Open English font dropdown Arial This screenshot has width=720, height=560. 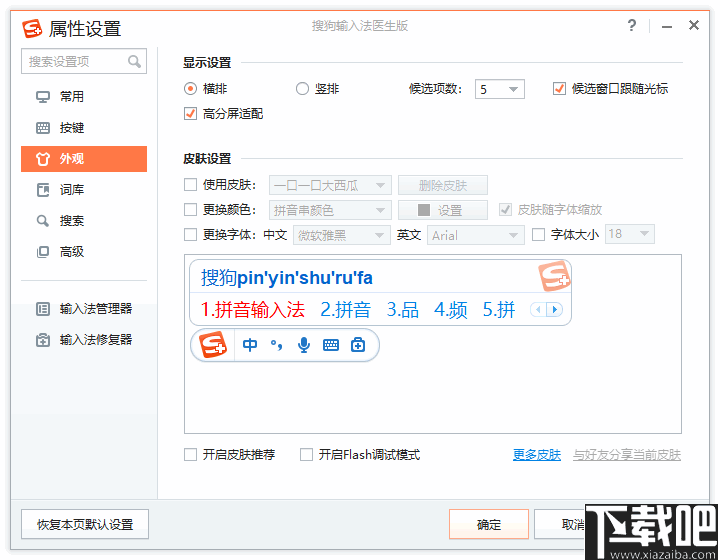click(x=476, y=235)
